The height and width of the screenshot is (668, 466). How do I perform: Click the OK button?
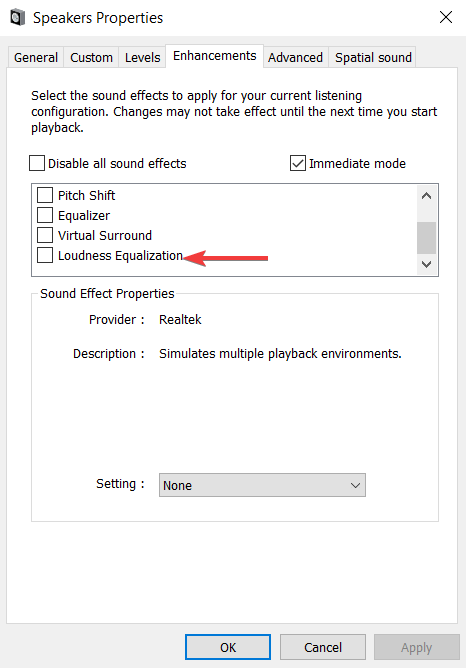(228, 647)
